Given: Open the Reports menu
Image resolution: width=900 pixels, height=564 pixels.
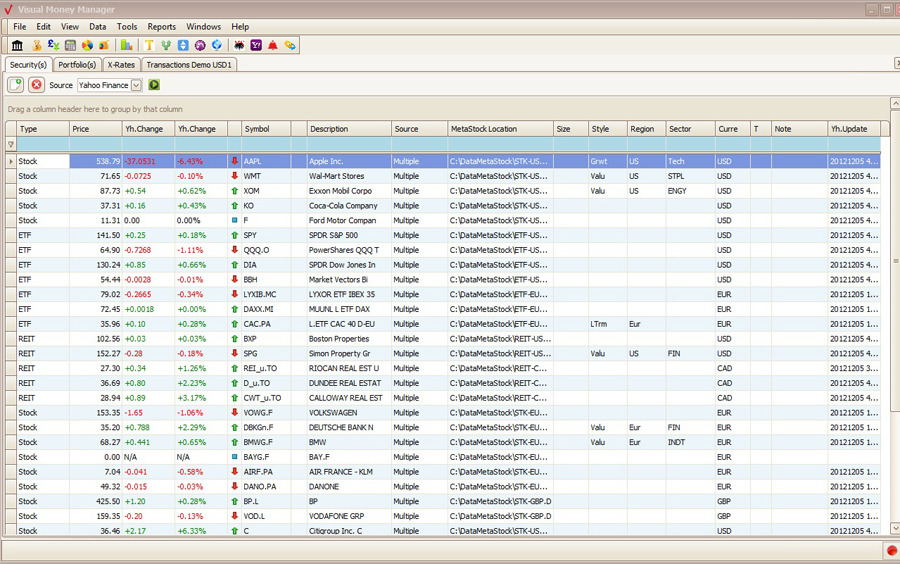Looking at the screenshot, I should click(161, 26).
